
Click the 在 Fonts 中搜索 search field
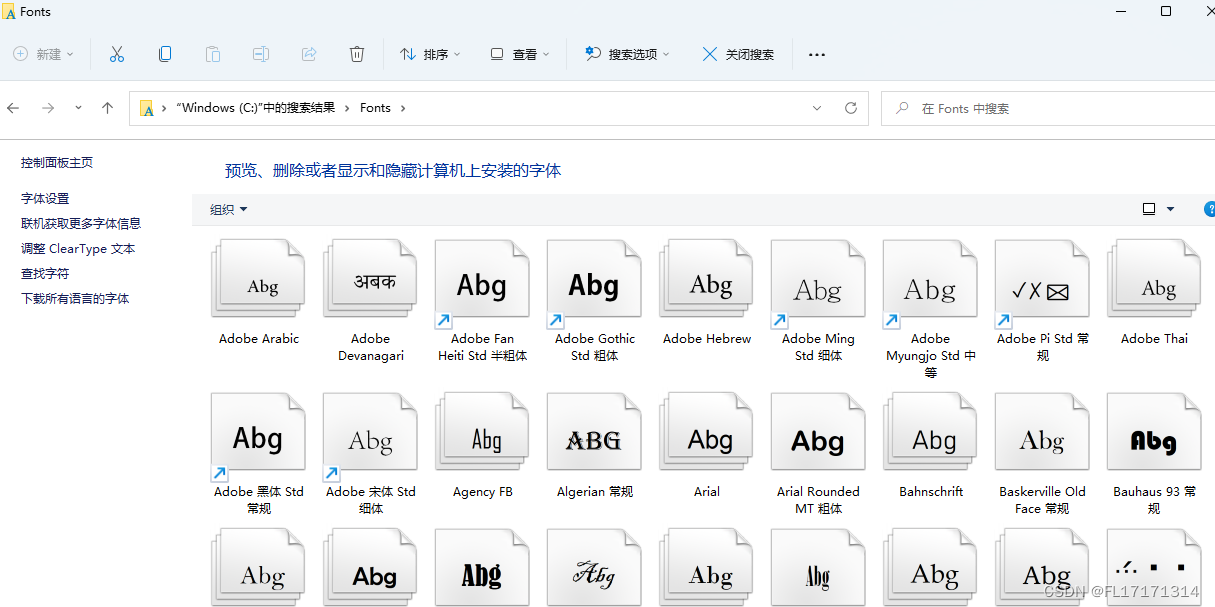coord(1047,108)
